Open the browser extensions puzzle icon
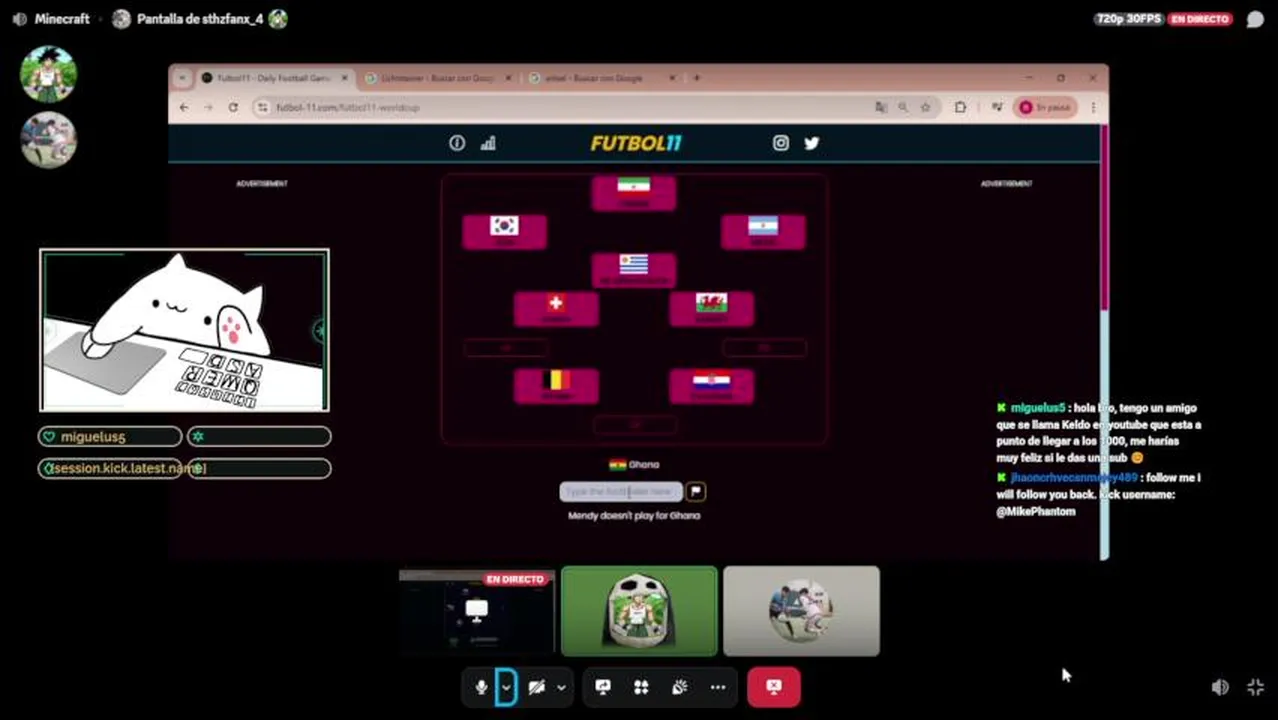This screenshot has width=1278, height=720. click(x=961, y=107)
